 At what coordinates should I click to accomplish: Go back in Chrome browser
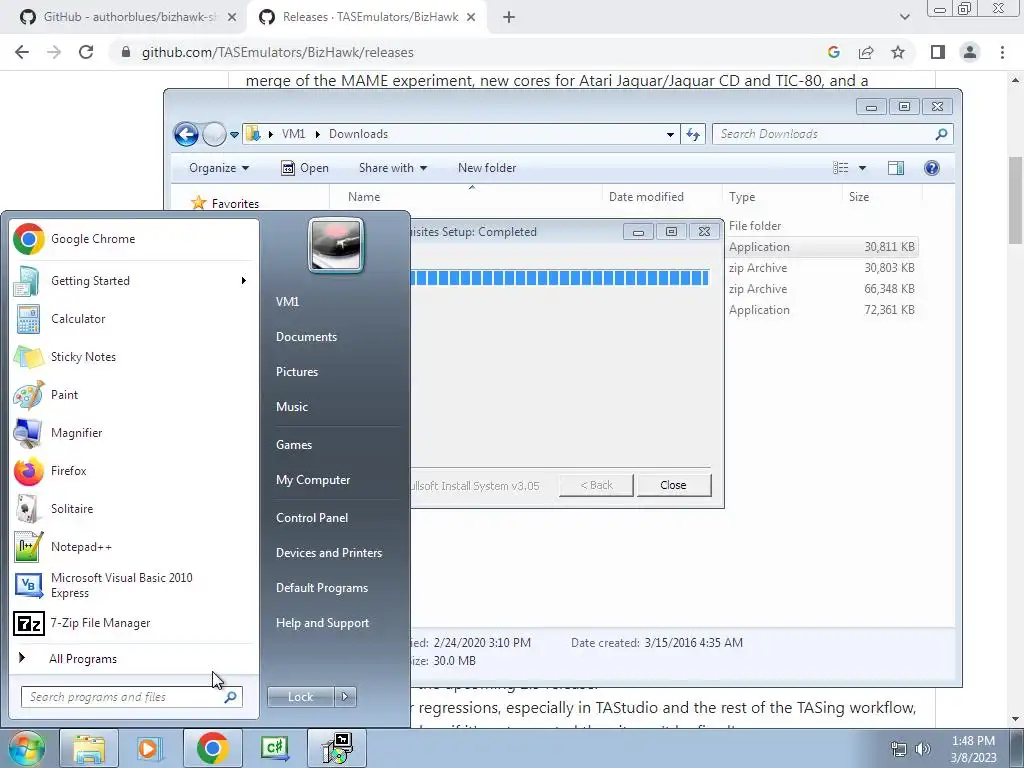22,52
